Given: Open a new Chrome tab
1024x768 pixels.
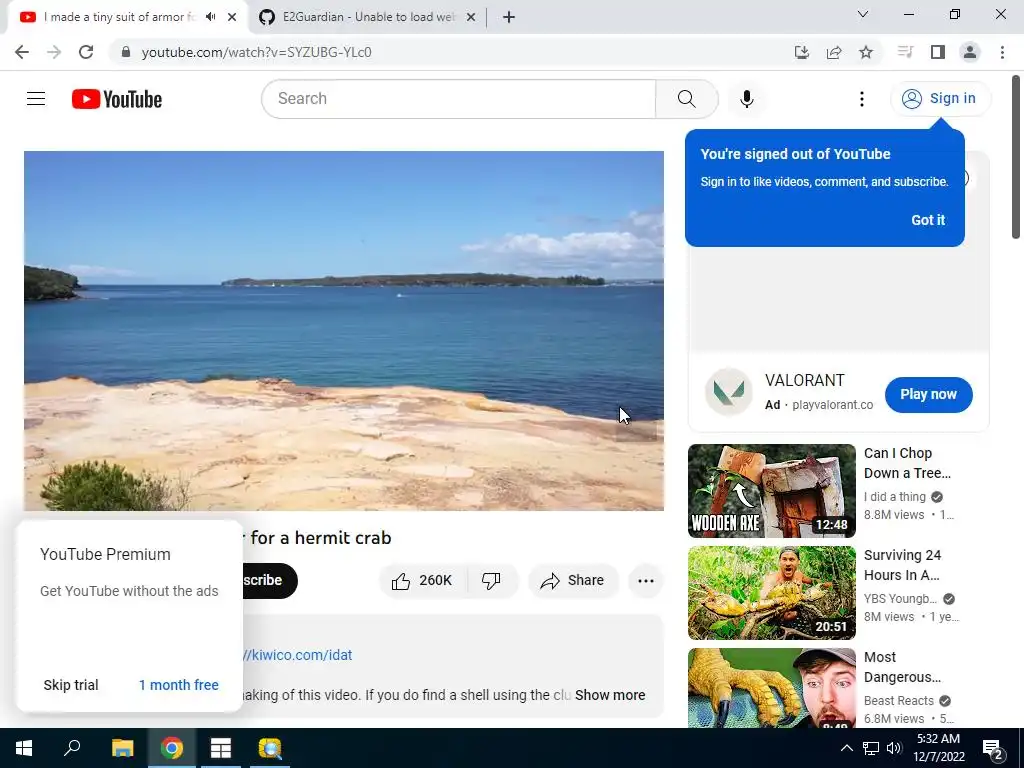Looking at the screenshot, I should (509, 17).
